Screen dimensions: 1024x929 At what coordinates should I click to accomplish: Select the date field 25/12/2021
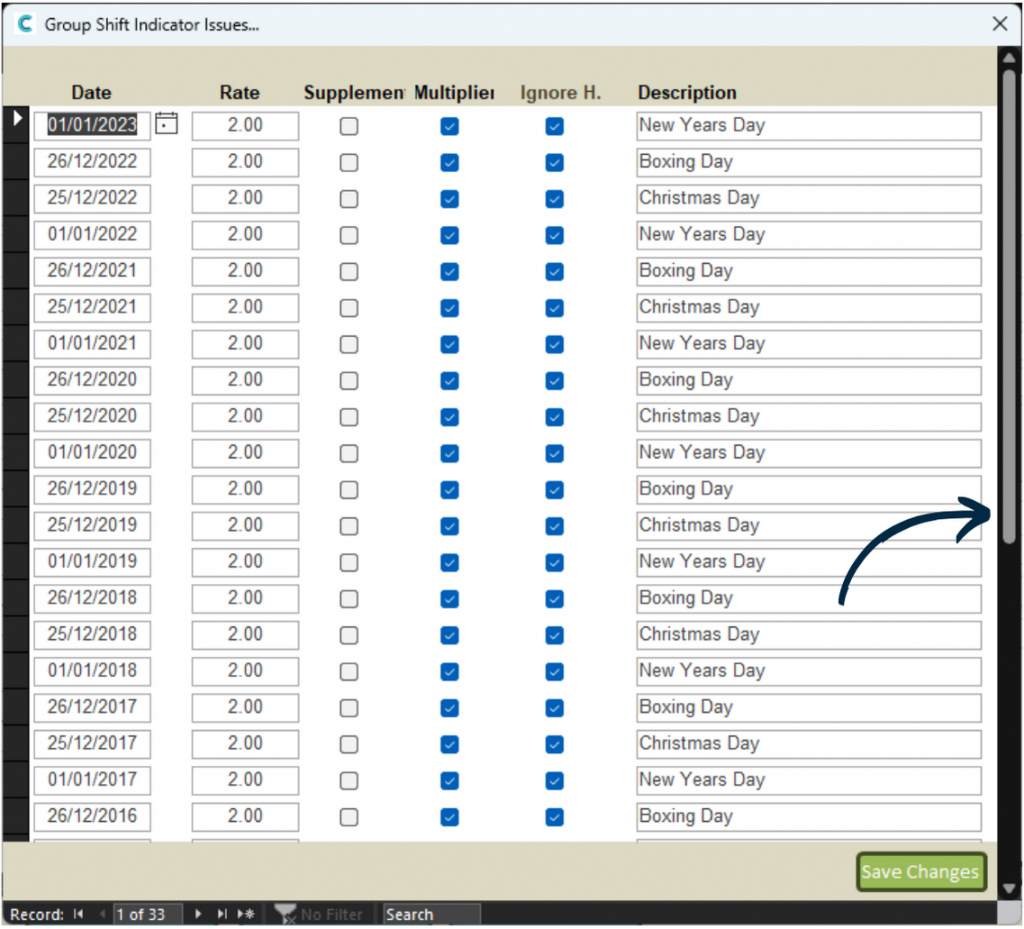92,307
